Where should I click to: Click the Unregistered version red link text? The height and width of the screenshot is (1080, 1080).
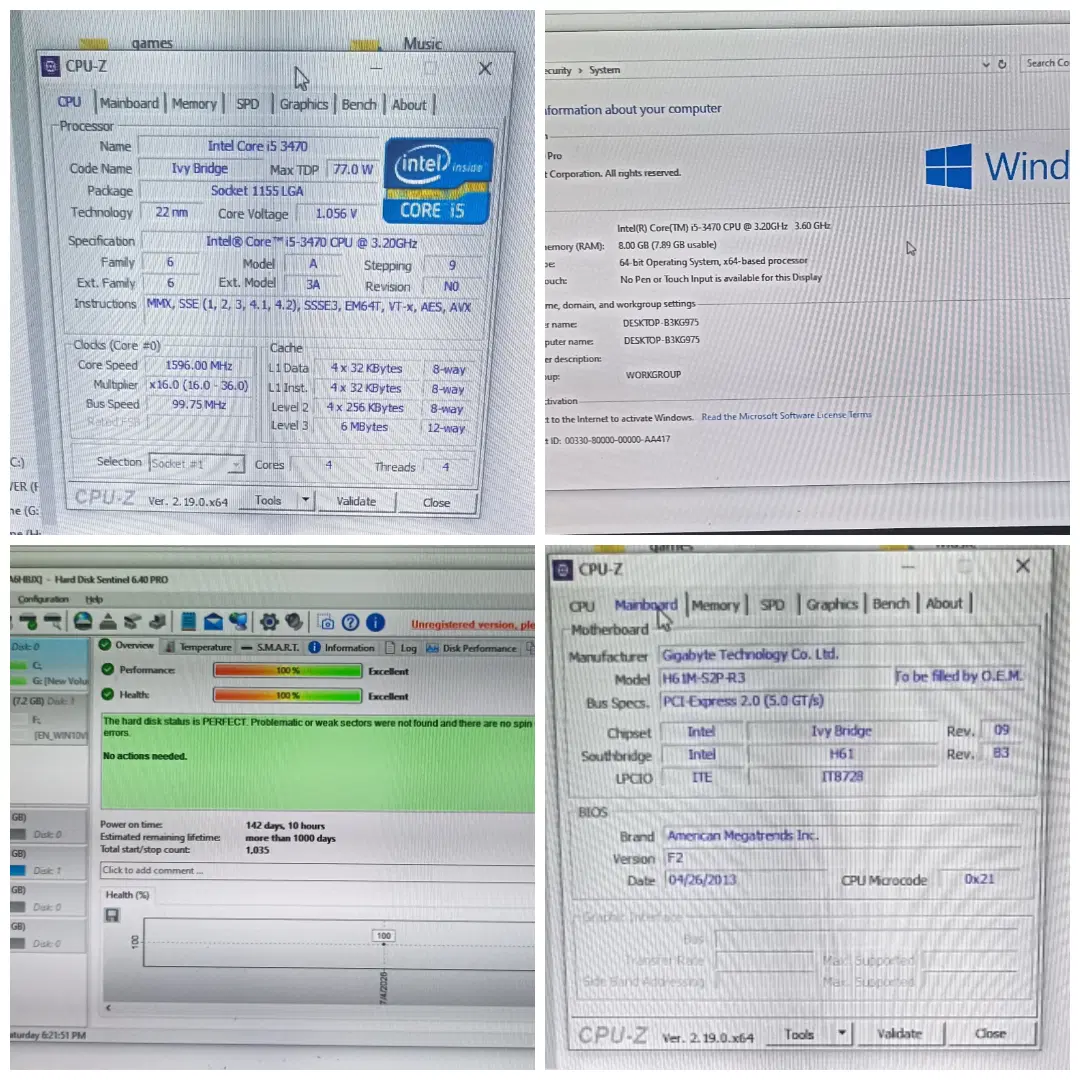tap(472, 625)
